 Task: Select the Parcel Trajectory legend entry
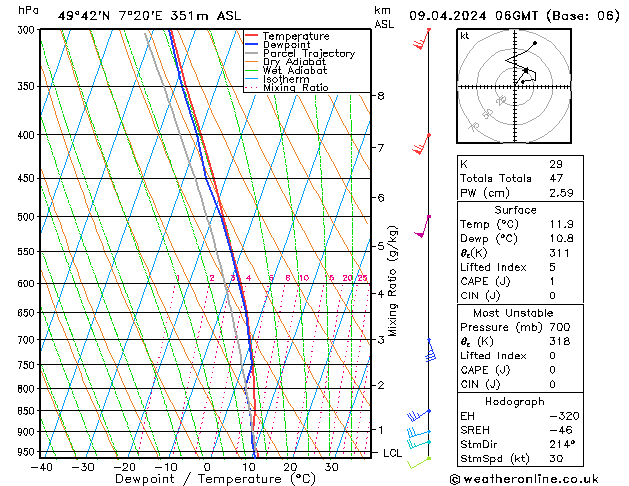(x=308, y=54)
